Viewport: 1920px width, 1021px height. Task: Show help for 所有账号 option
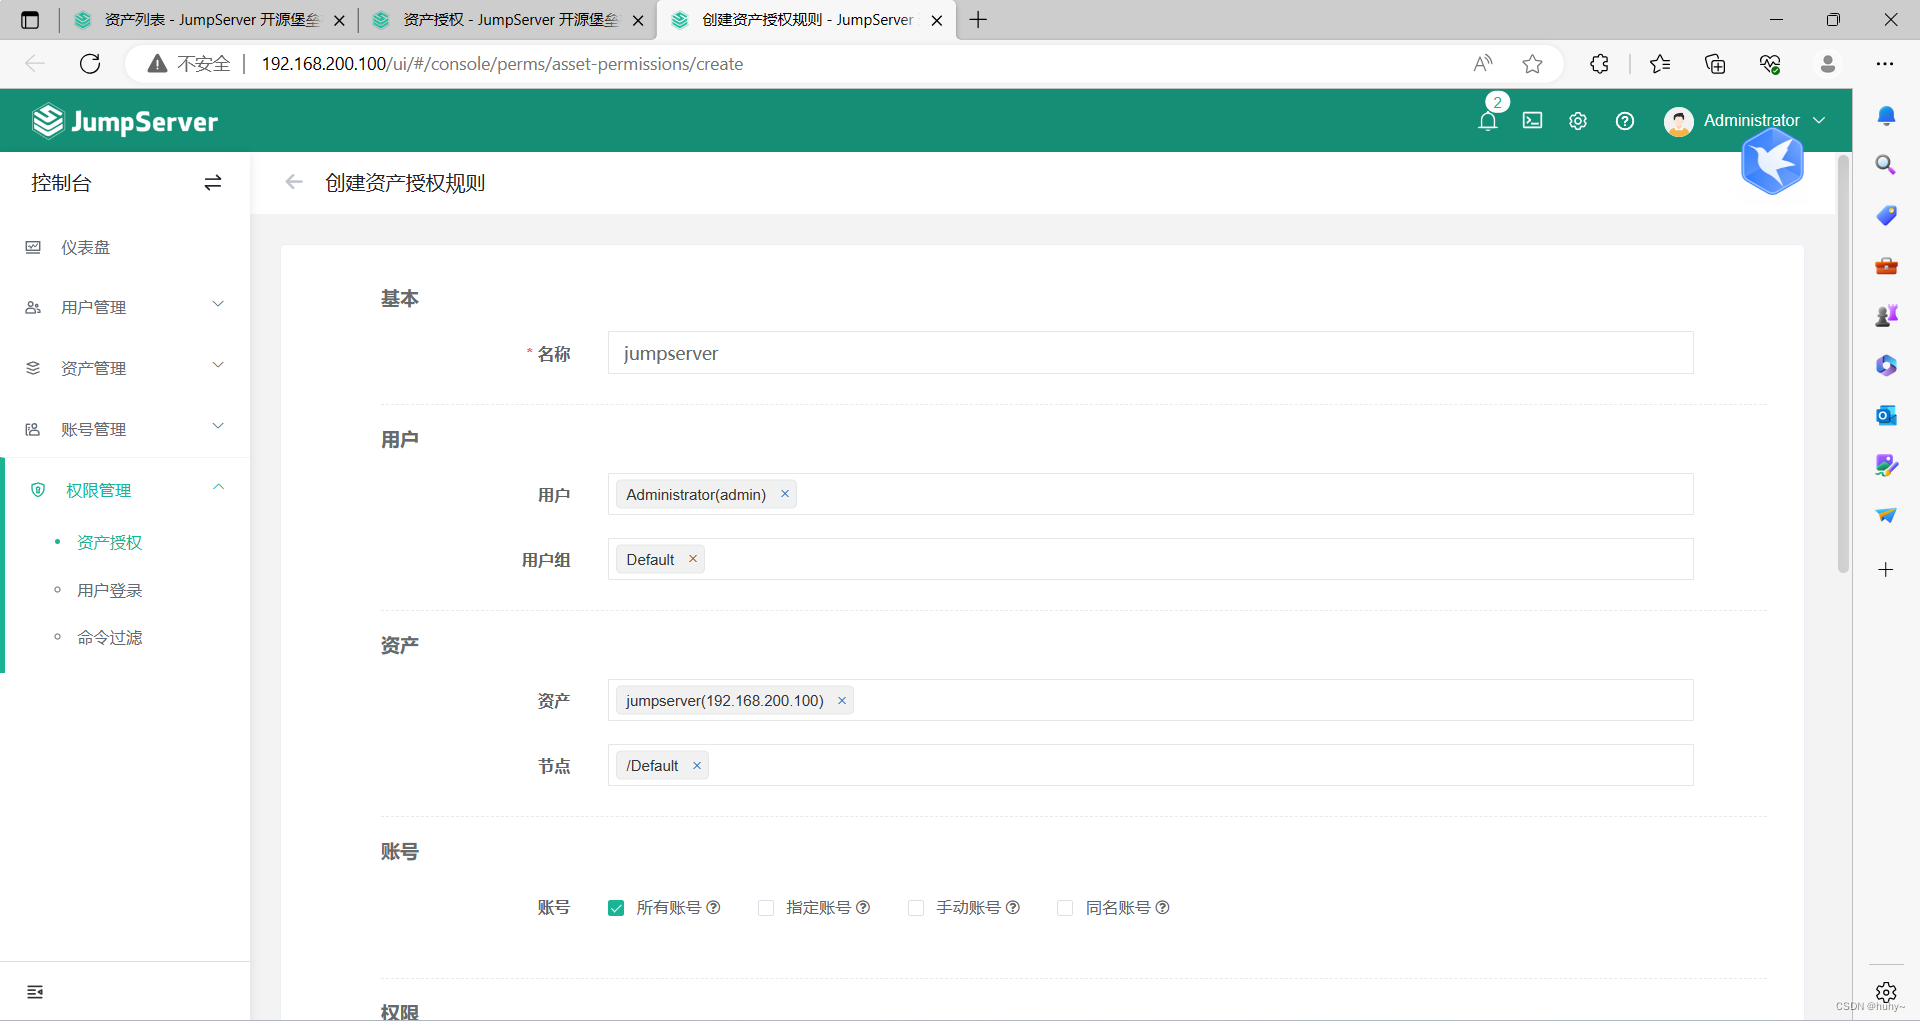[x=713, y=908]
